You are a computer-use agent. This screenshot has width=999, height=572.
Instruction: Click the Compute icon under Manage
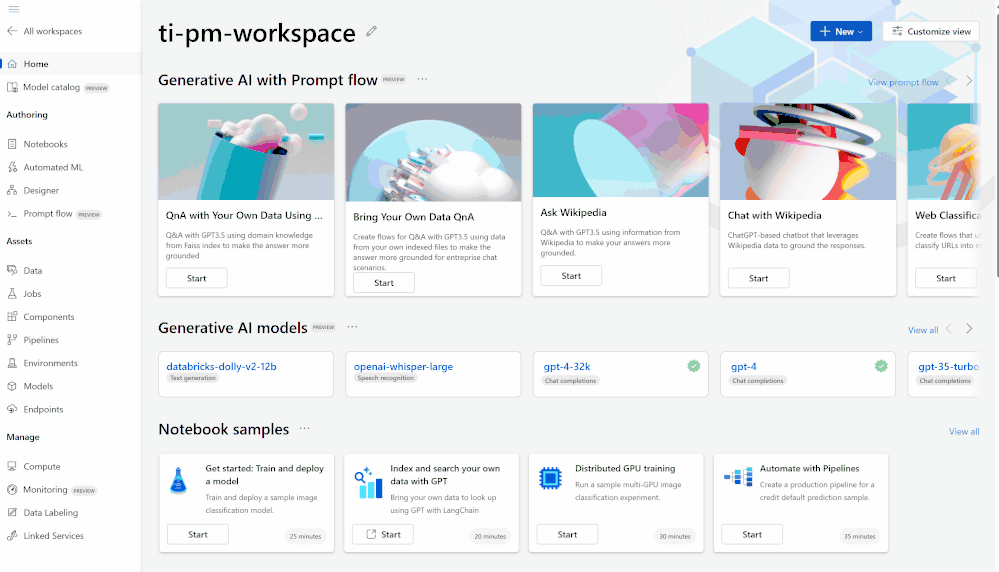(12, 466)
